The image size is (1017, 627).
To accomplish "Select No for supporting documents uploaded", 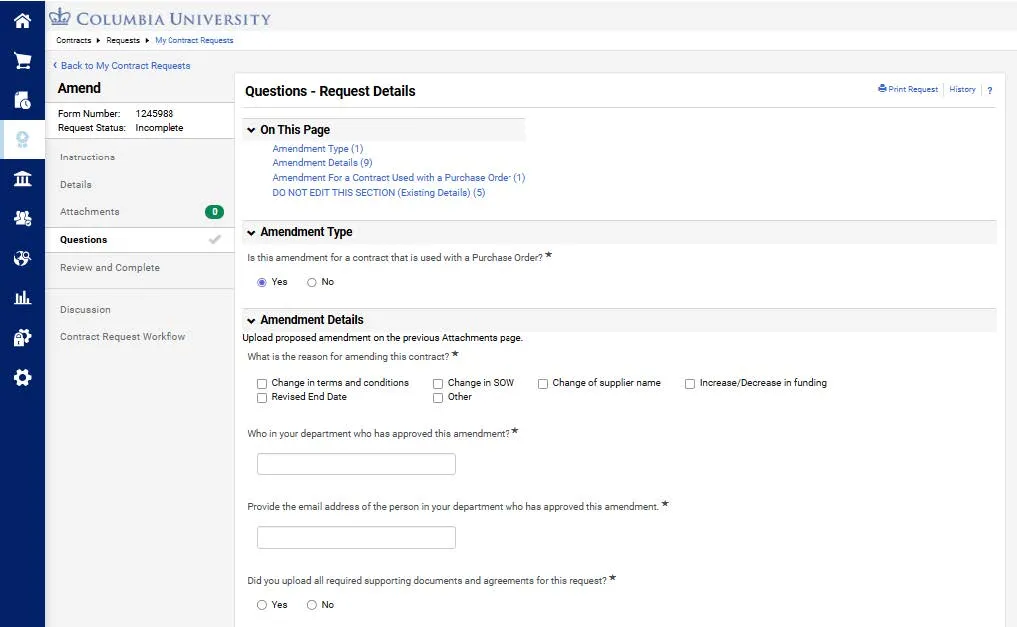I will coord(311,605).
